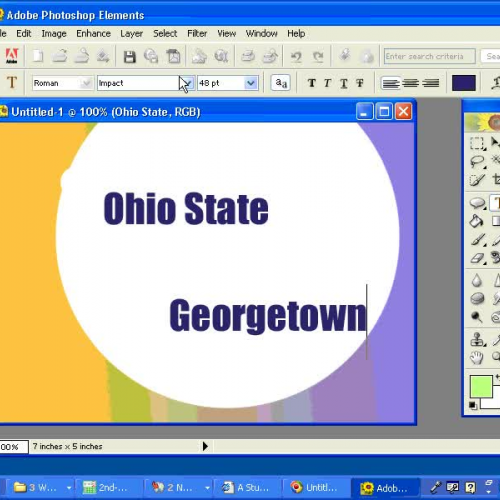Open the Quick Fix toolbar icon
The height and width of the screenshot is (500, 500).
pyautogui.click(x=345, y=55)
